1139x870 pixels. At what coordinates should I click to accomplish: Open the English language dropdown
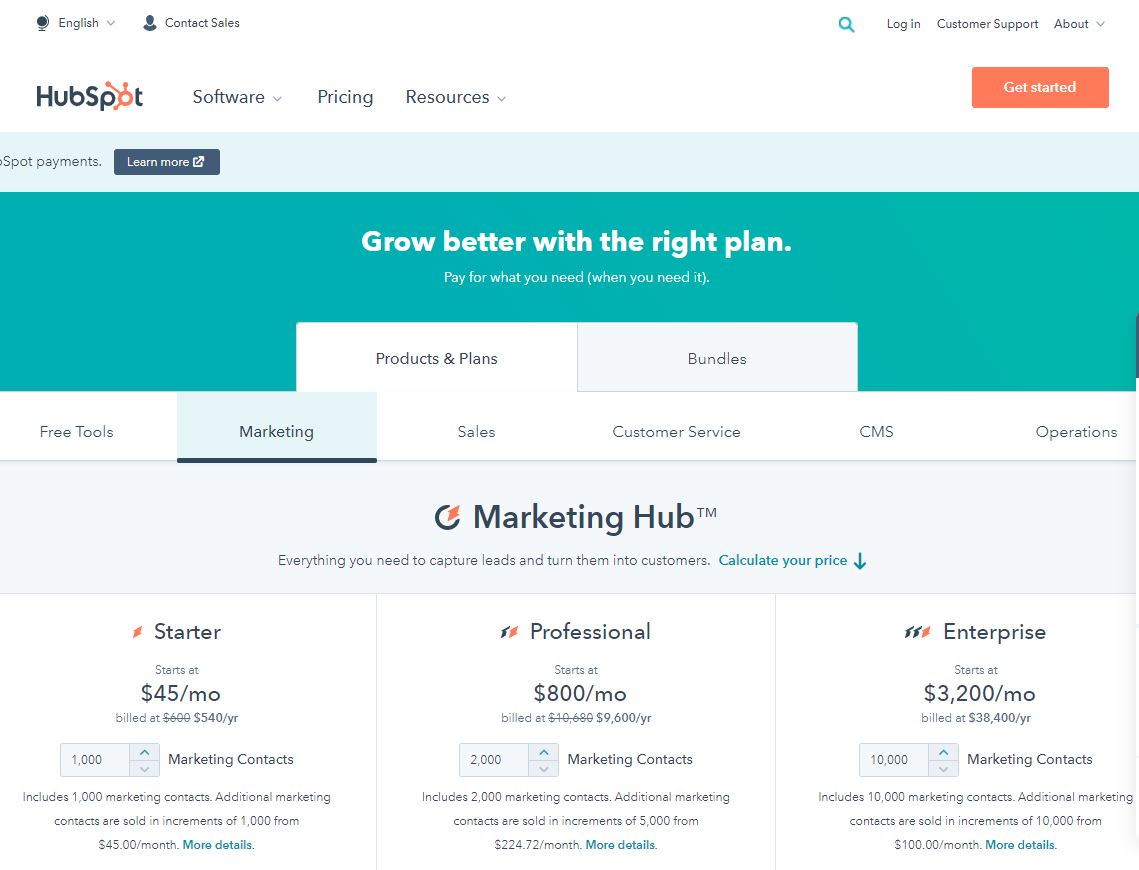tap(76, 23)
